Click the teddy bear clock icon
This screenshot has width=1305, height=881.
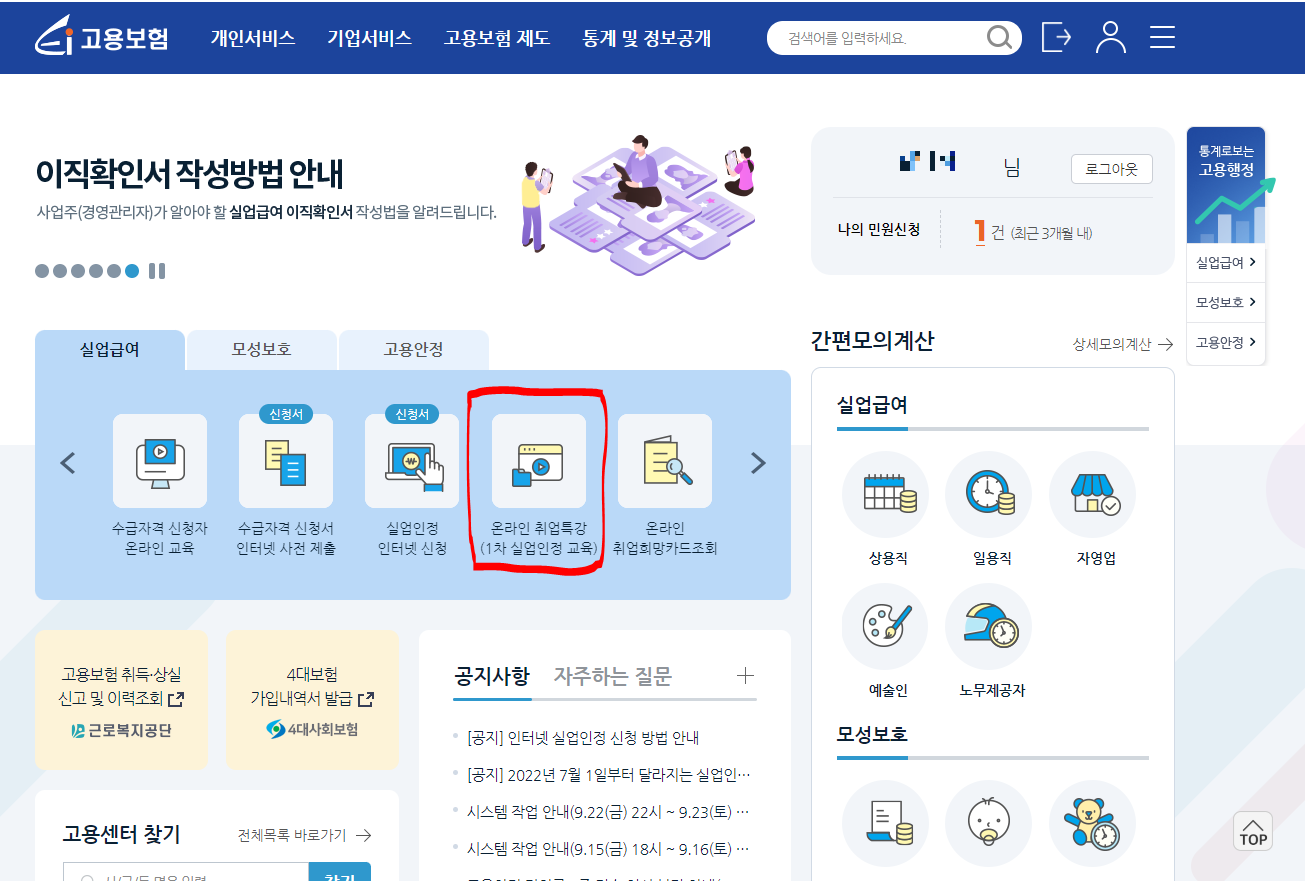click(1092, 823)
